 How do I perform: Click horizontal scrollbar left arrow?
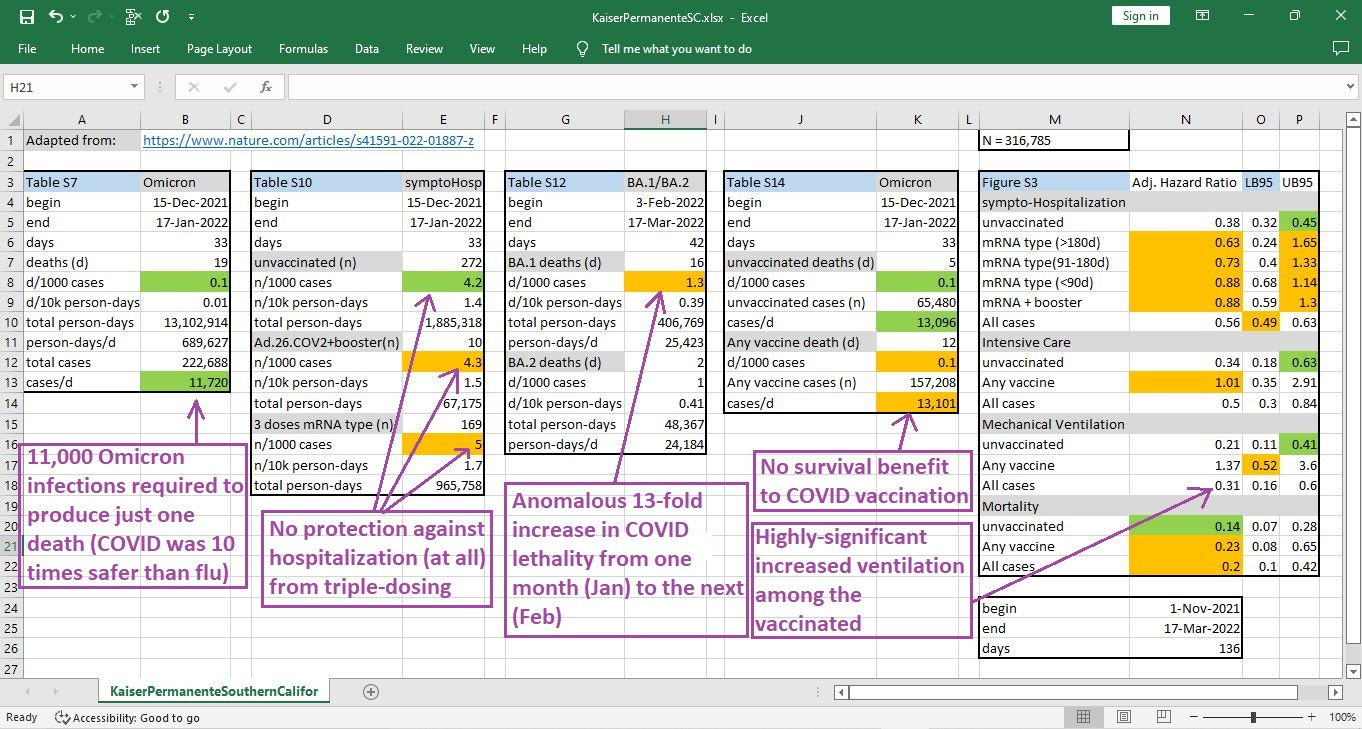pyautogui.click(x=842, y=691)
